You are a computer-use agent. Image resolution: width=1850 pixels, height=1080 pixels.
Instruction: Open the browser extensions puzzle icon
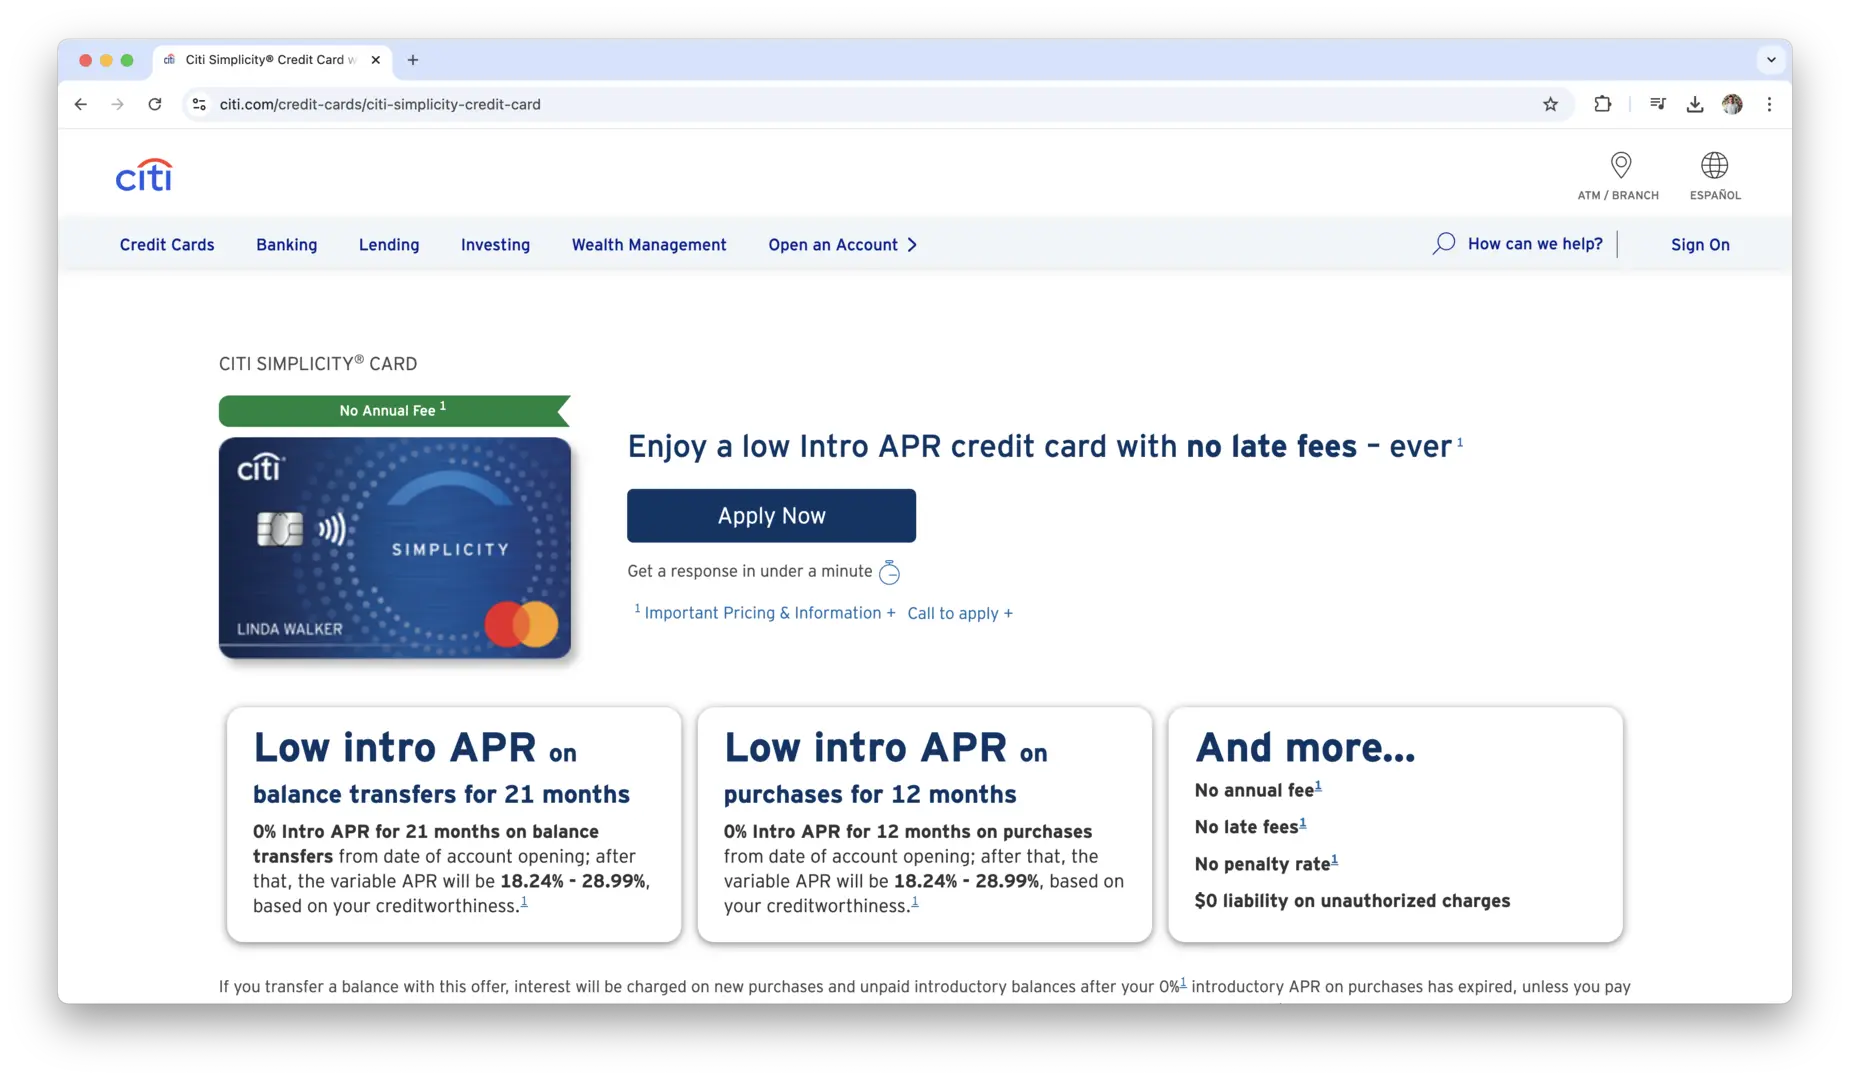[x=1602, y=104]
